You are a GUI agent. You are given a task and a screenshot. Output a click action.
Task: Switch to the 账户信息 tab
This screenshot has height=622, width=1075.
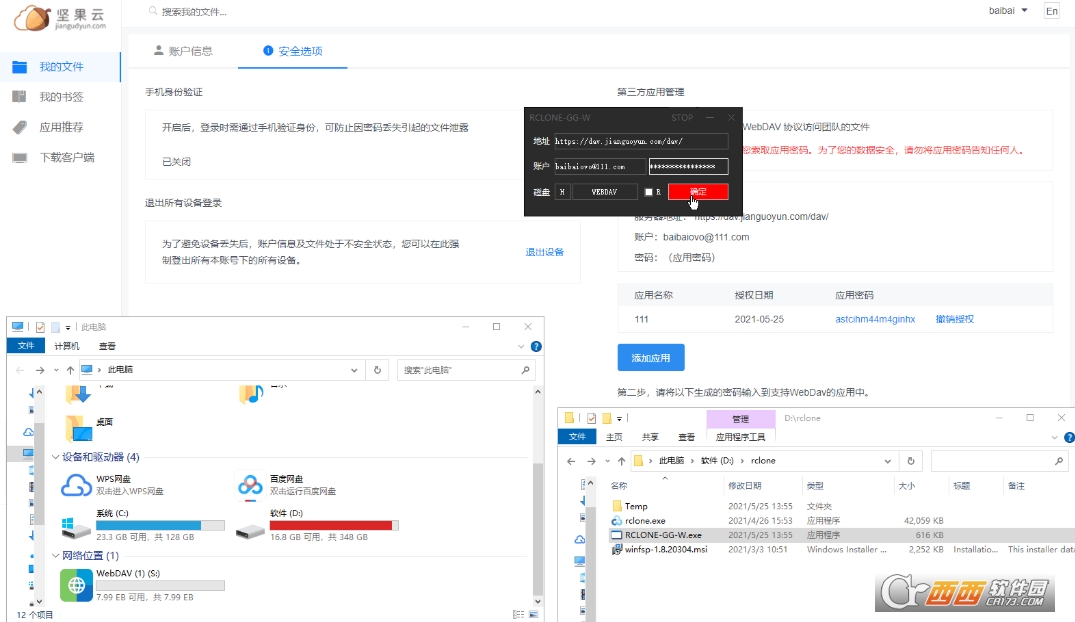coord(183,51)
